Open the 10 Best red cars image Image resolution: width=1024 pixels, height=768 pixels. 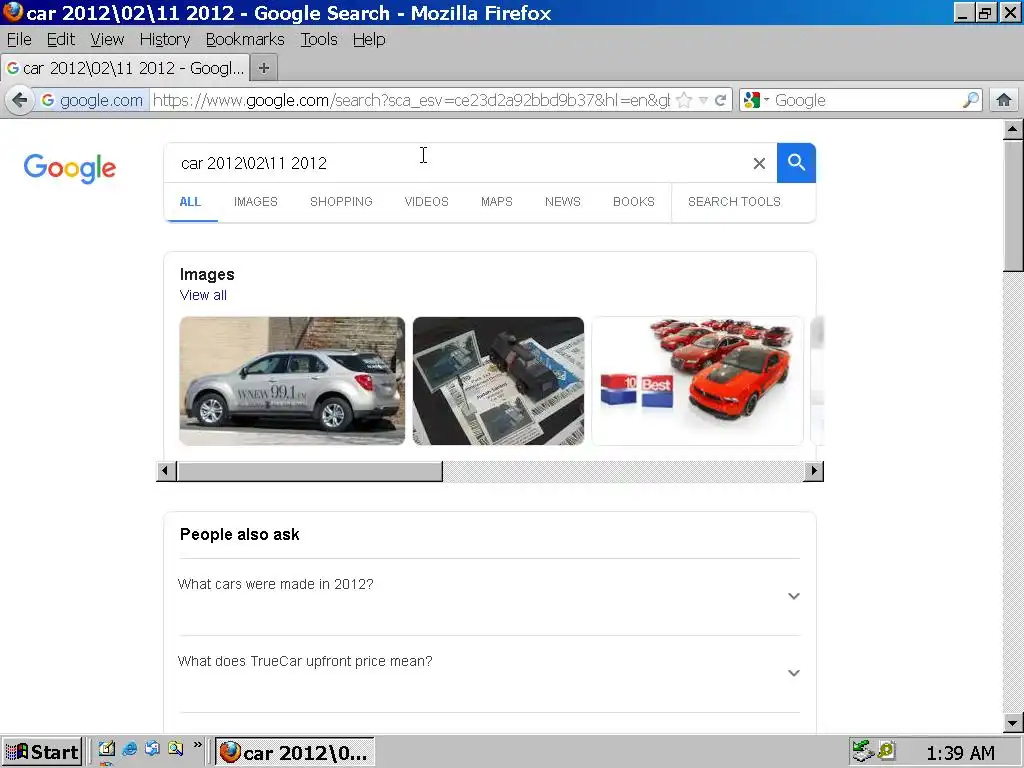click(697, 381)
